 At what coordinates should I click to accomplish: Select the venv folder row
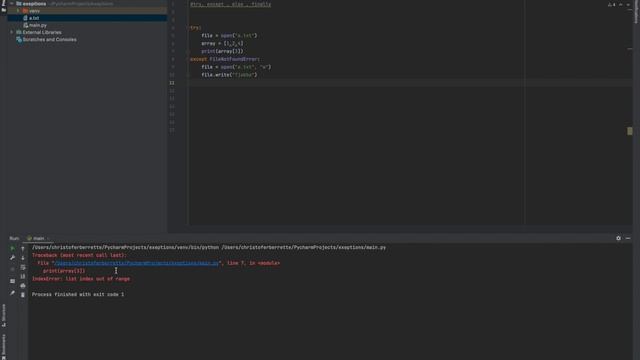point(87,11)
